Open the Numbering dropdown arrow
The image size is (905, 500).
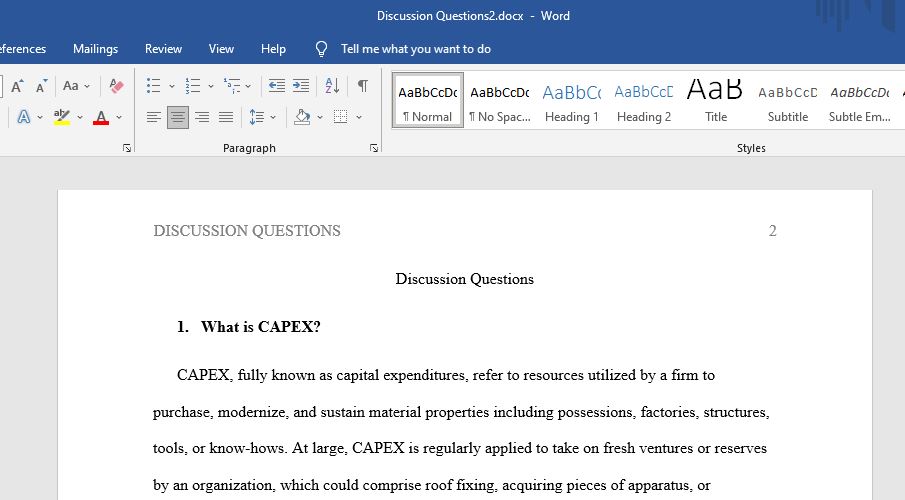211,86
